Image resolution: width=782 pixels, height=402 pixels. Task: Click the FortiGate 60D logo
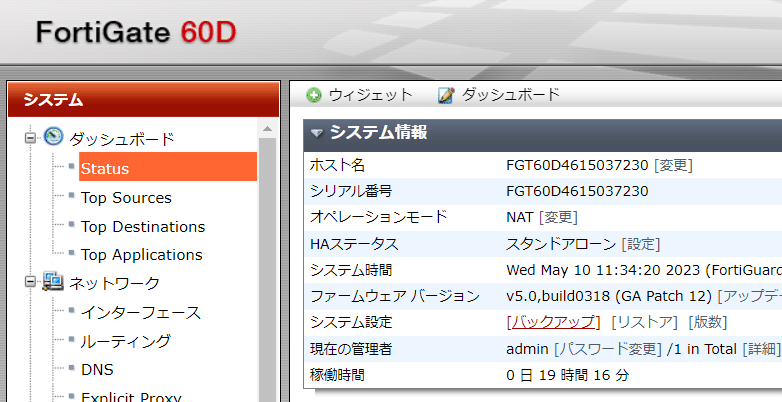pos(136,32)
